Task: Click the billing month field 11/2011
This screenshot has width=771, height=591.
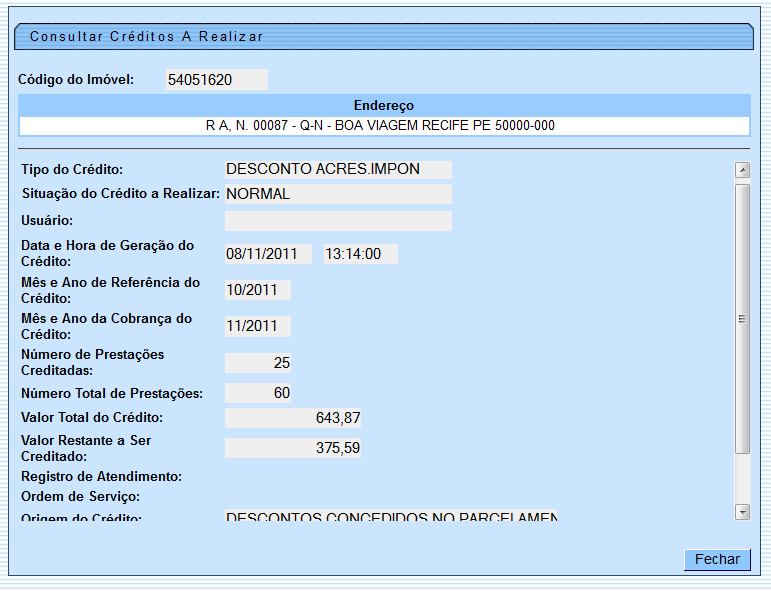Action: (258, 326)
